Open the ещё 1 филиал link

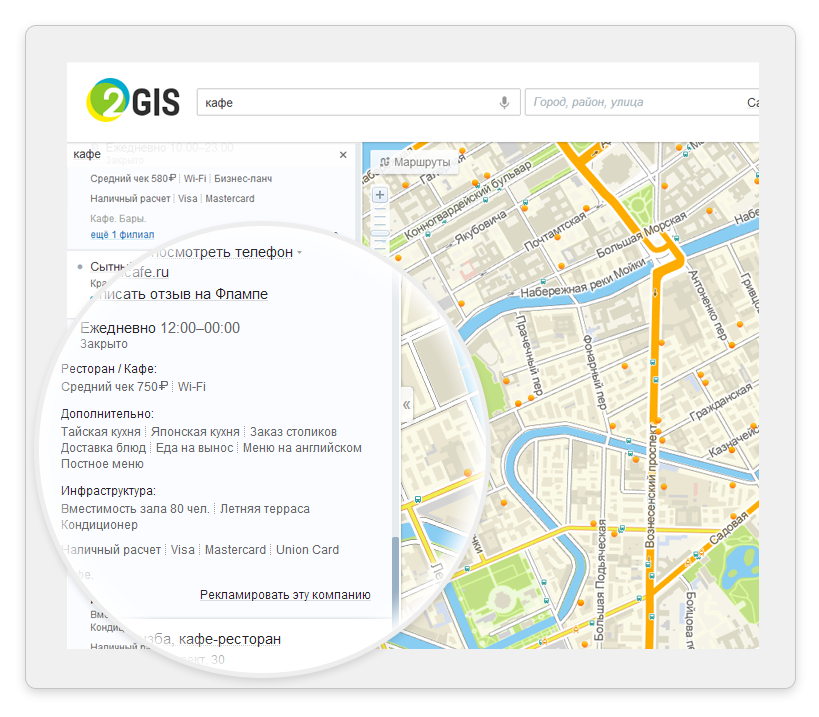(122, 234)
